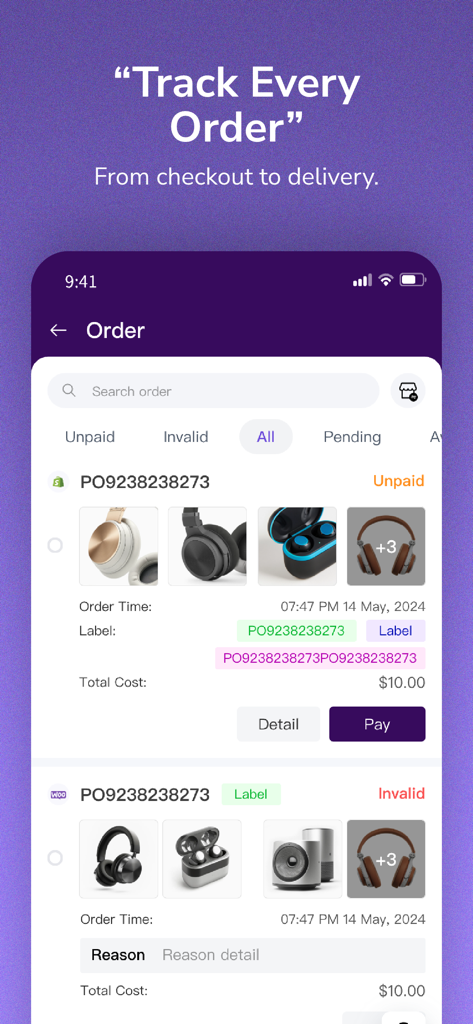This screenshot has width=473, height=1024.
Task: Tap the cellular signal icon
Action: [362, 280]
